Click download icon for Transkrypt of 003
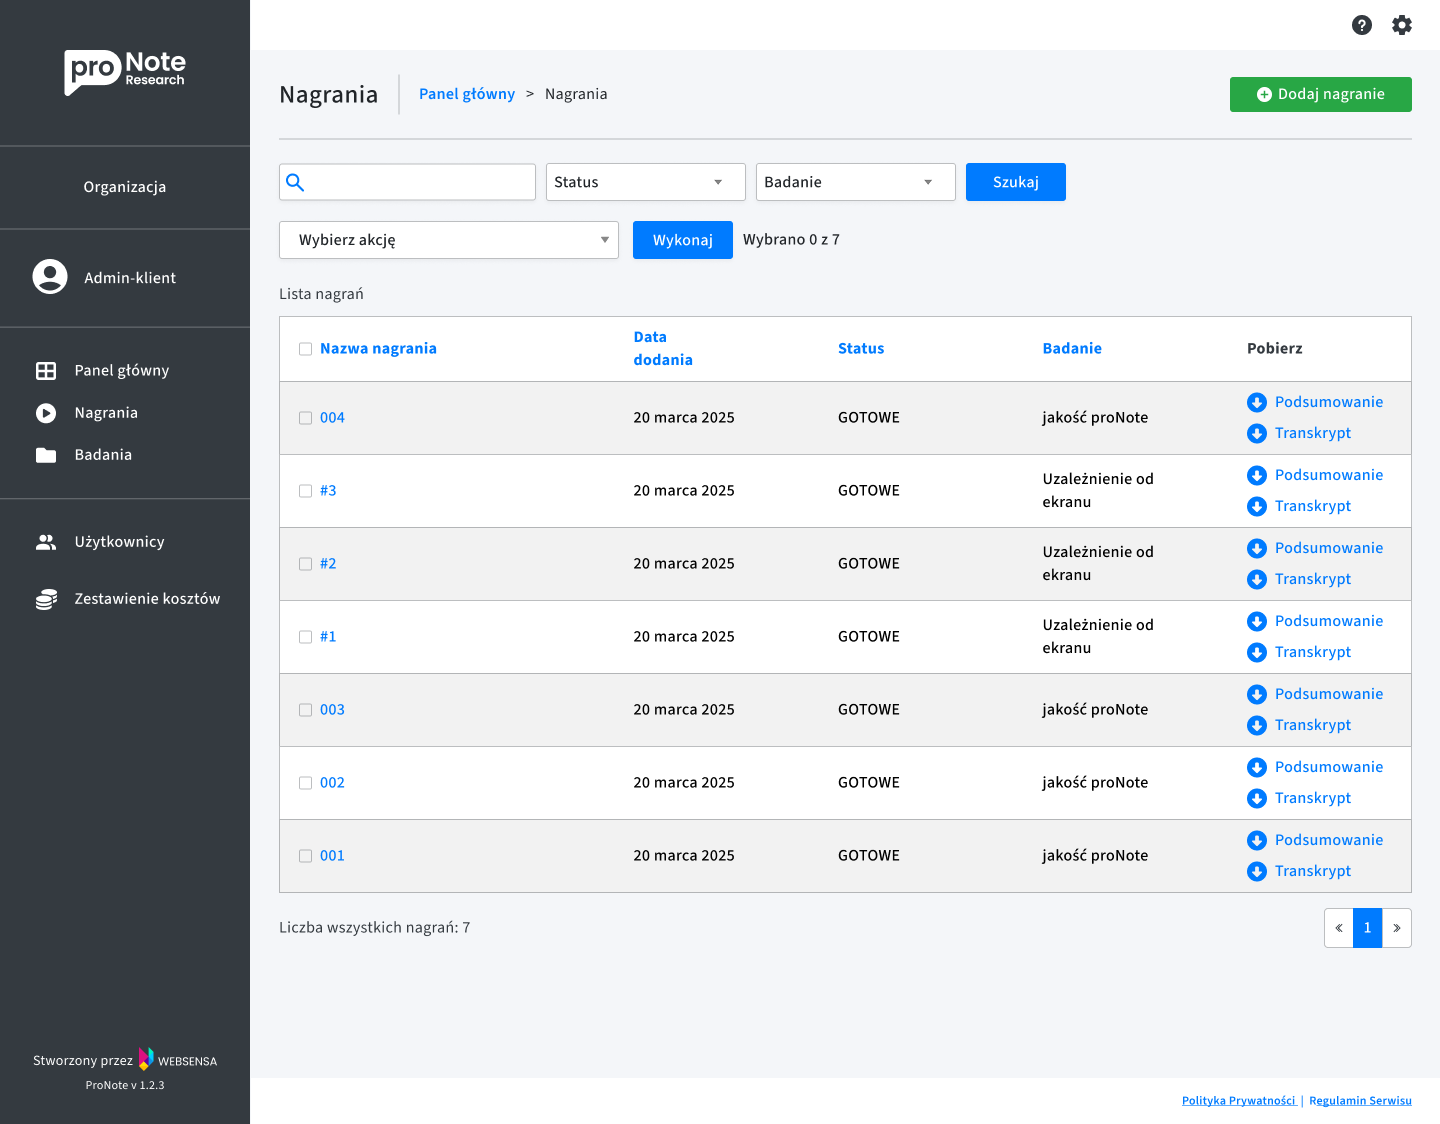 (x=1257, y=725)
